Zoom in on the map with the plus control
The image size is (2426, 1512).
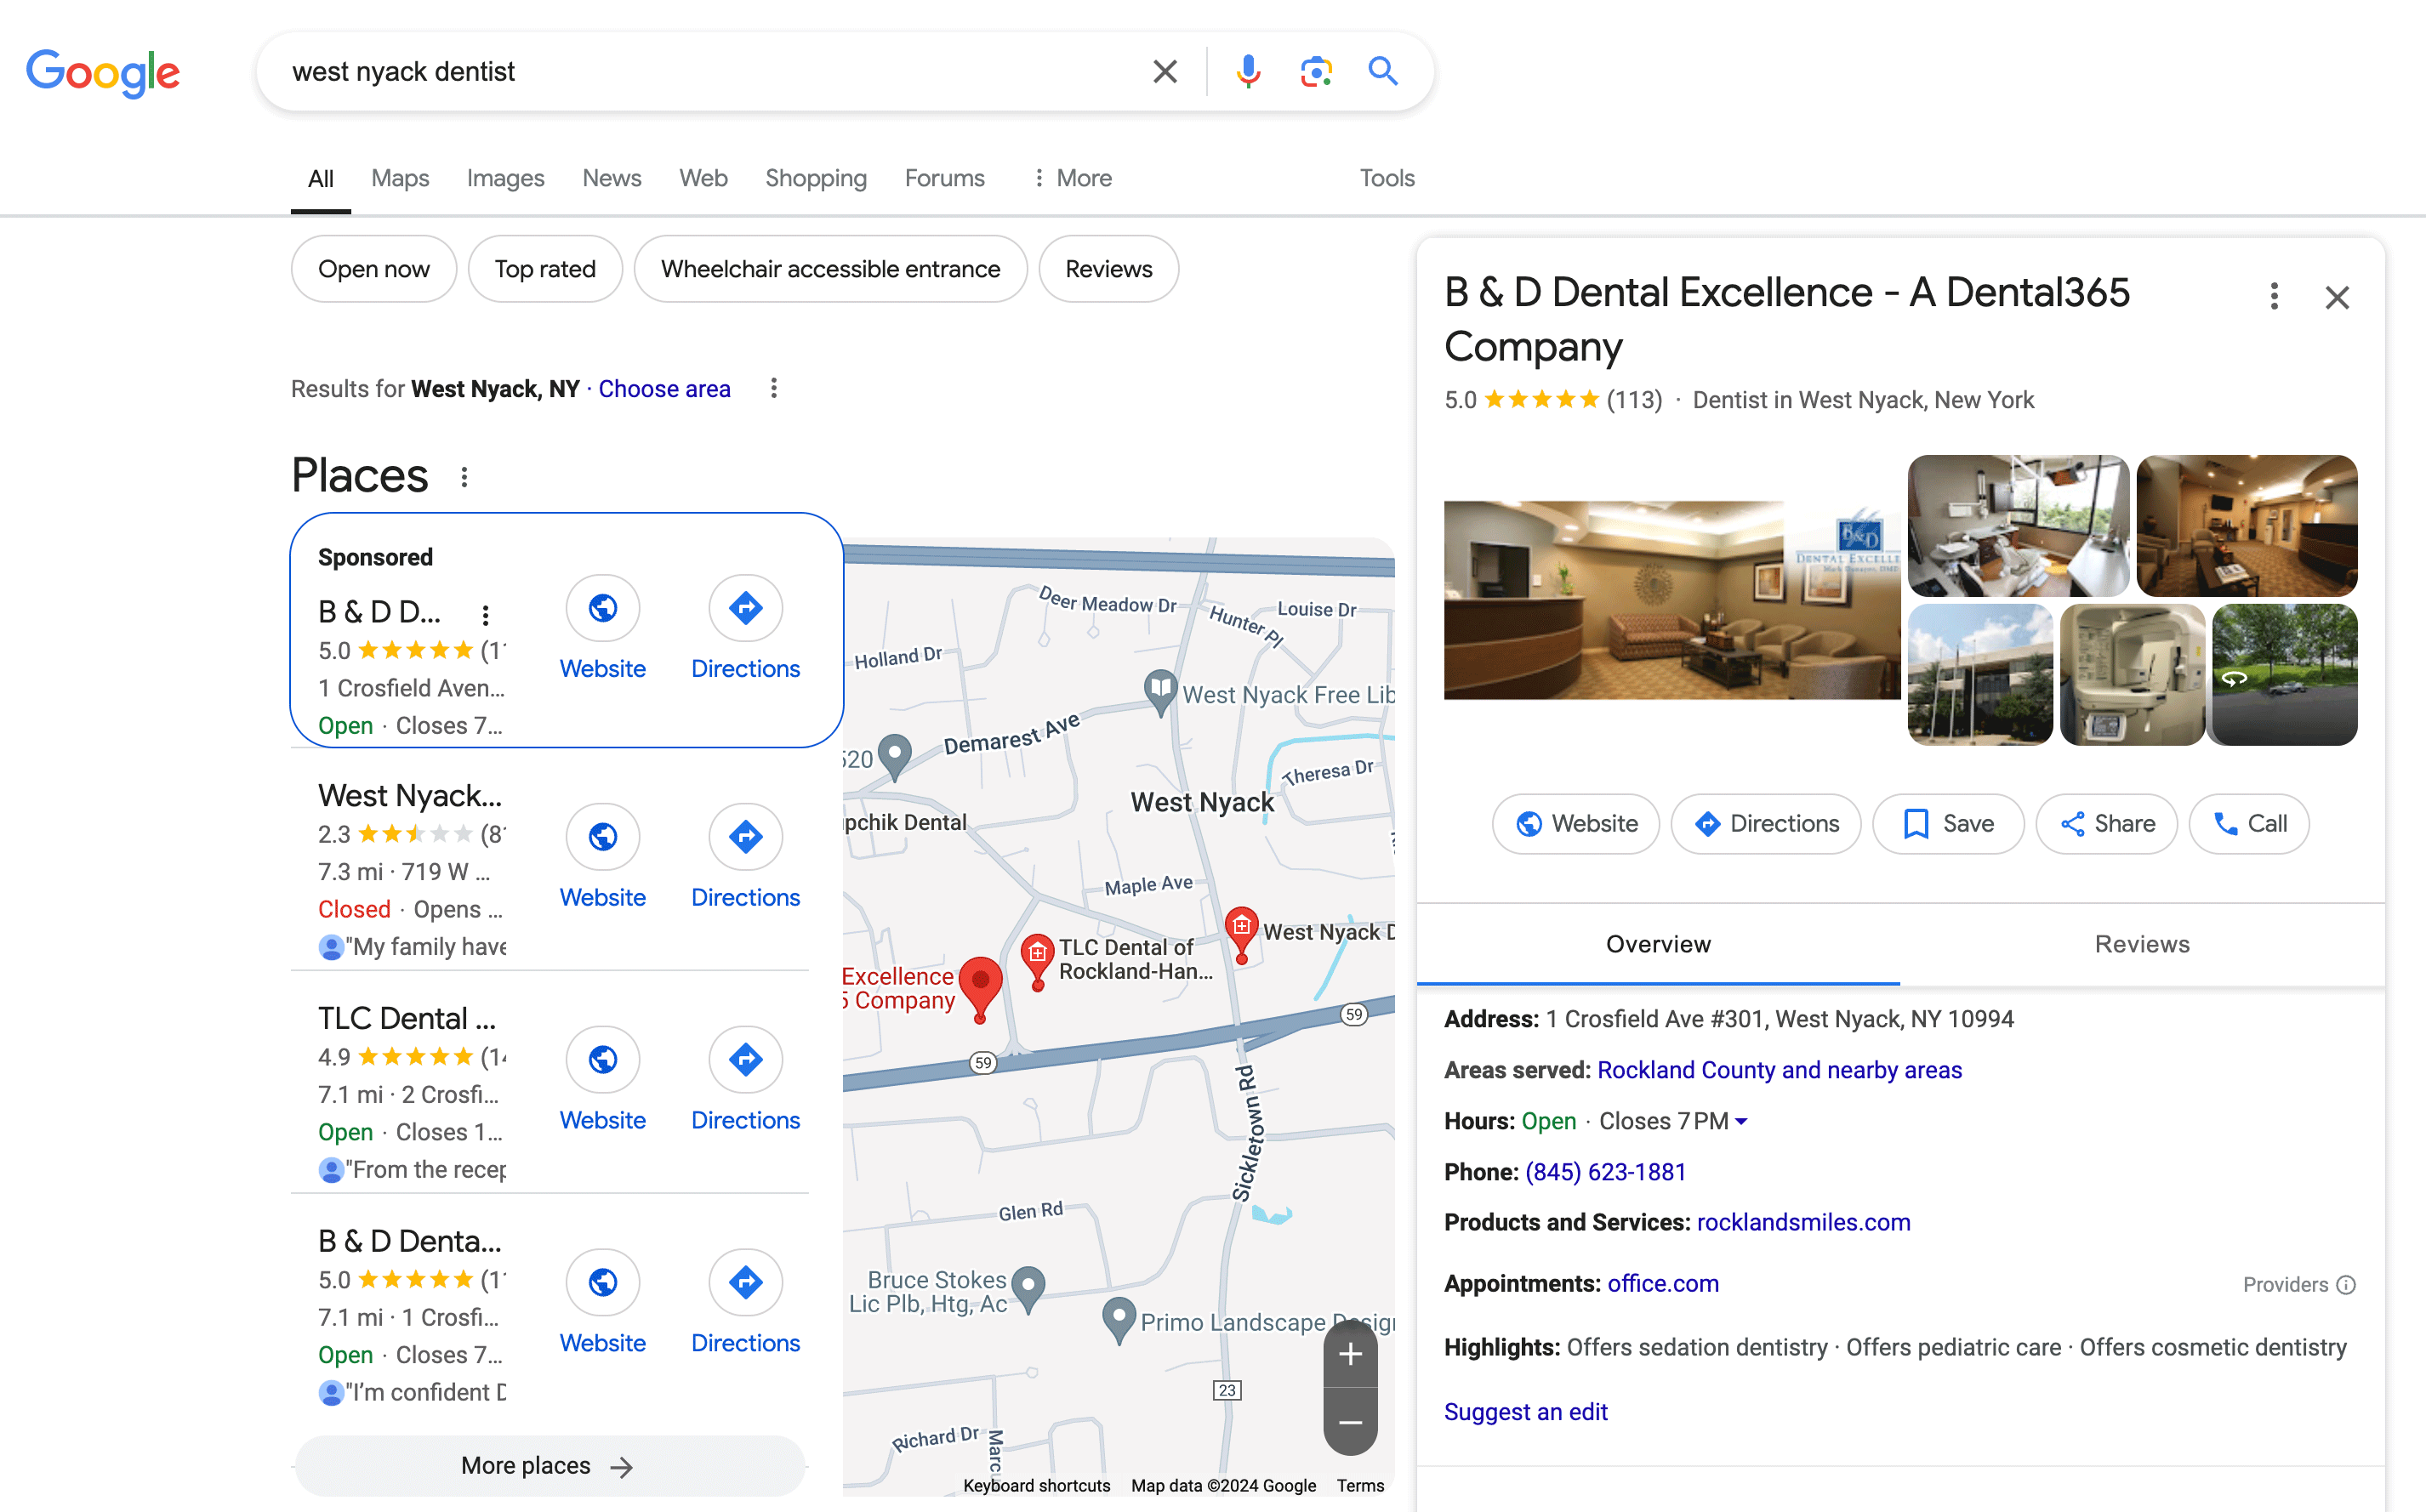[x=1350, y=1354]
